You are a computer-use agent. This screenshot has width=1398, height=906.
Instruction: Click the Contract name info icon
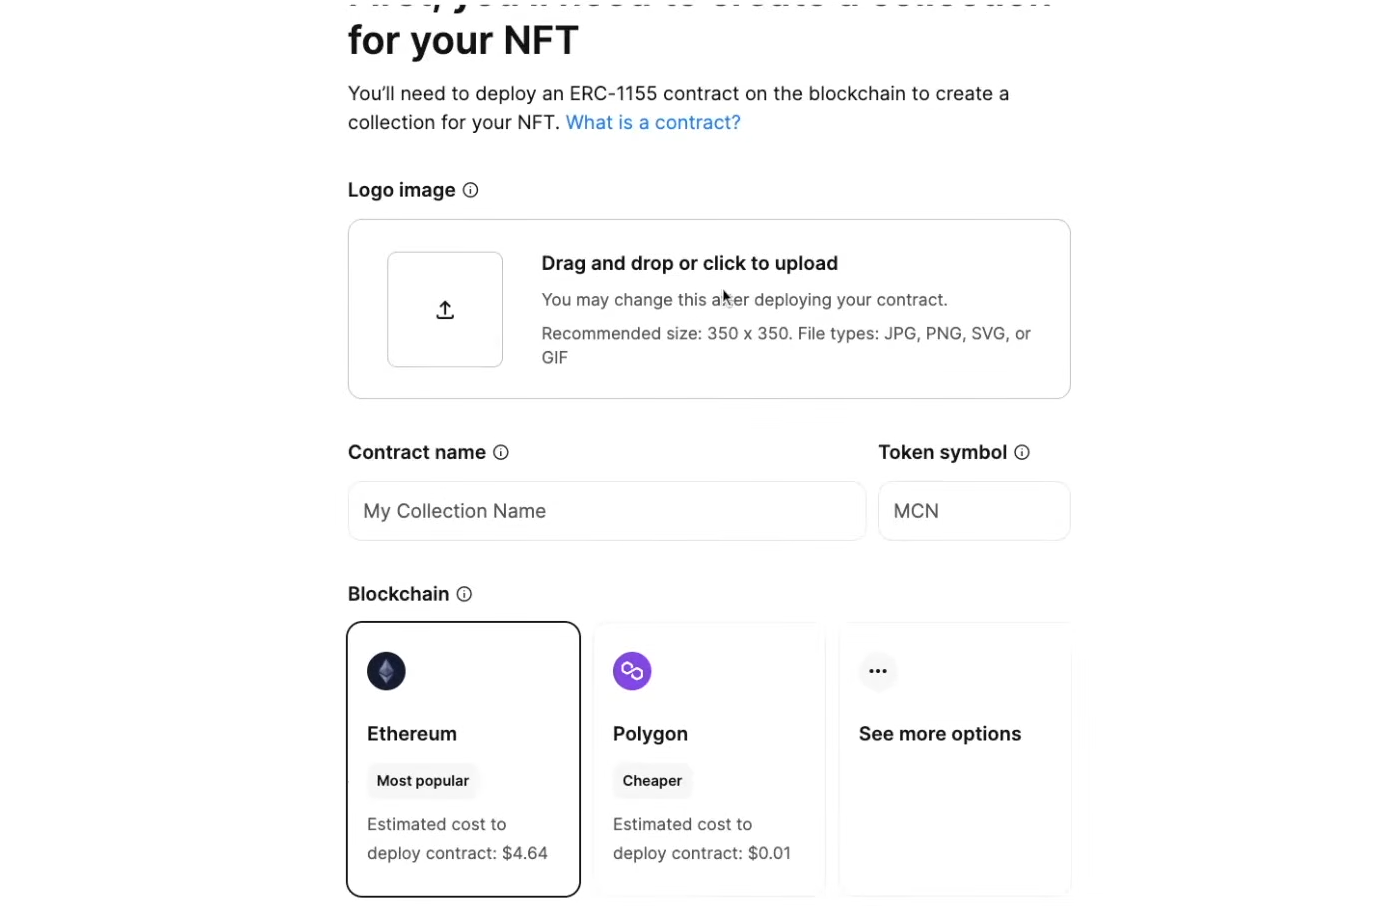coord(501,452)
